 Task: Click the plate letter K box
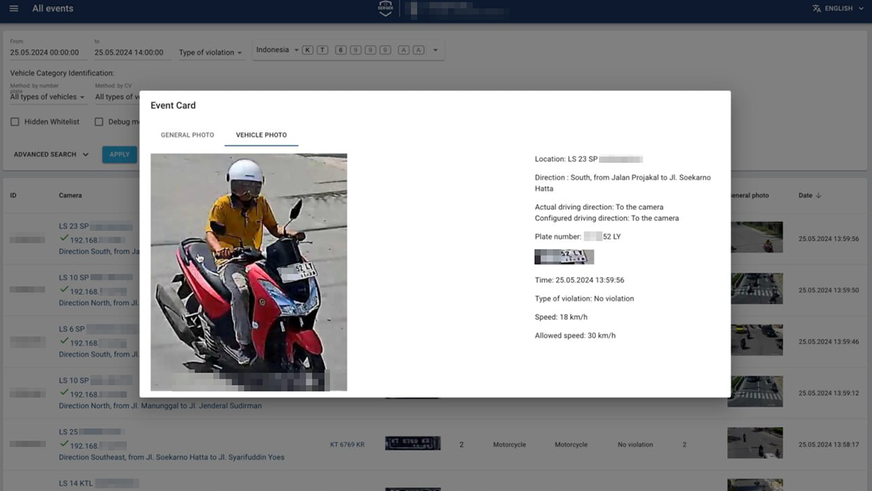[308, 50]
